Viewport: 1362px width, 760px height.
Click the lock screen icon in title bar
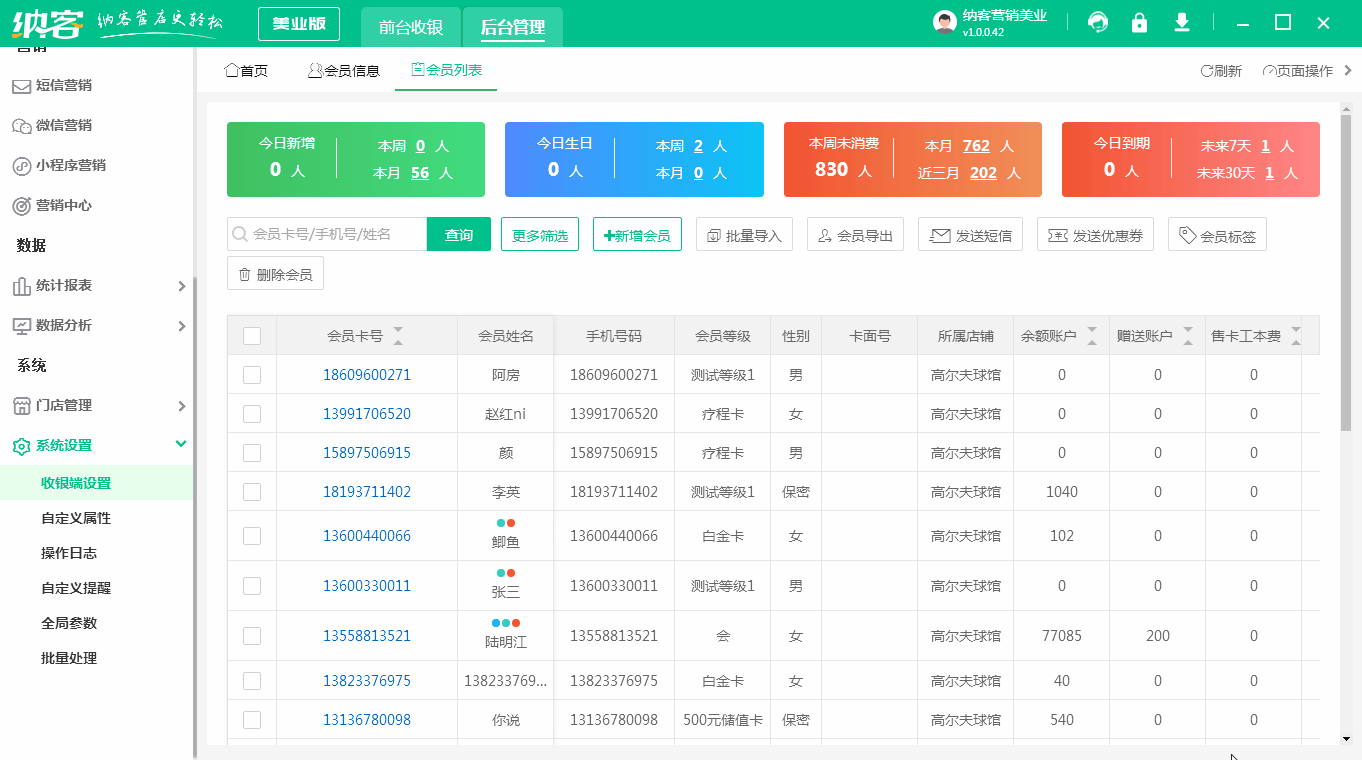tap(1139, 21)
